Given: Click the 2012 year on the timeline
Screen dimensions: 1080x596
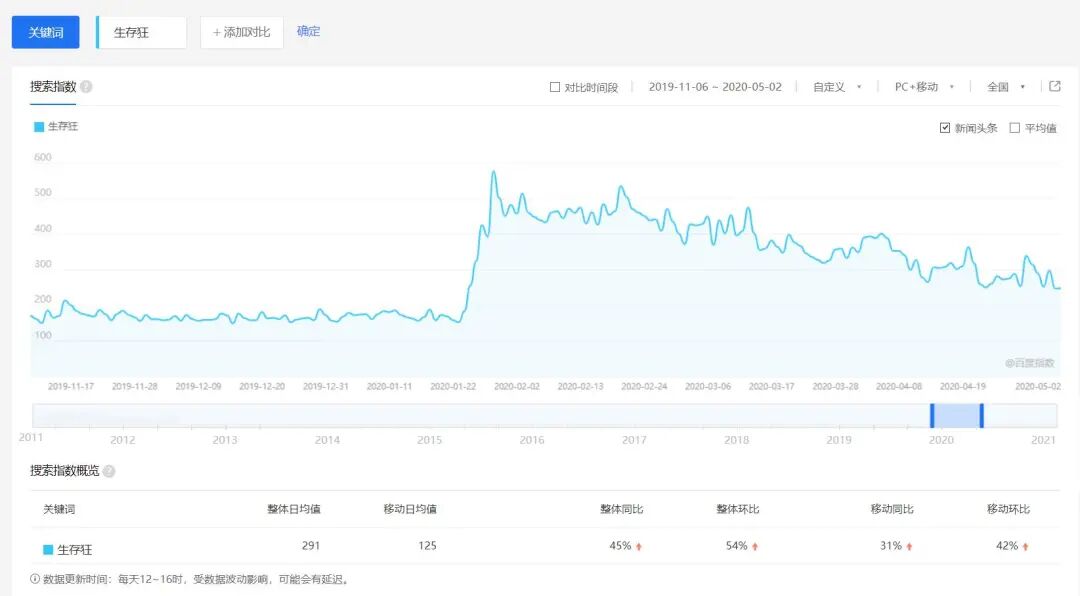Looking at the screenshot, I should tap(123, 440).
